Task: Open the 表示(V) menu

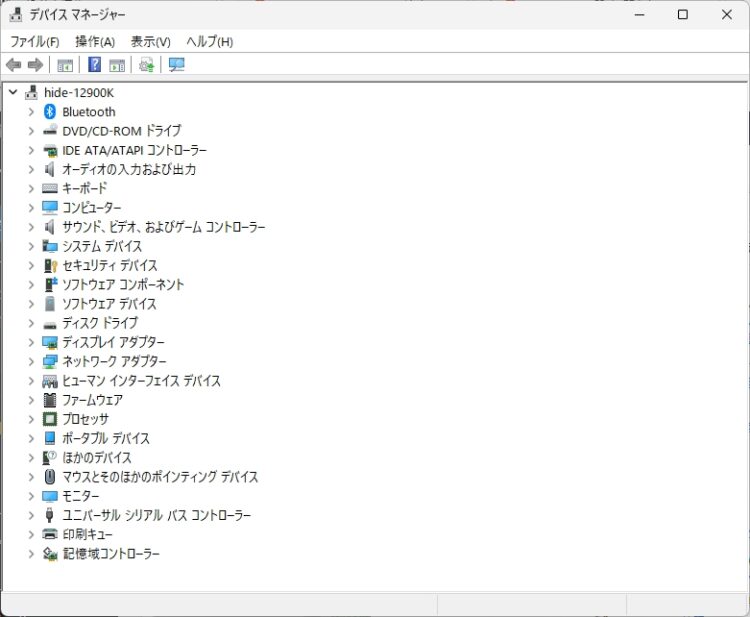Action: [151, 42]
